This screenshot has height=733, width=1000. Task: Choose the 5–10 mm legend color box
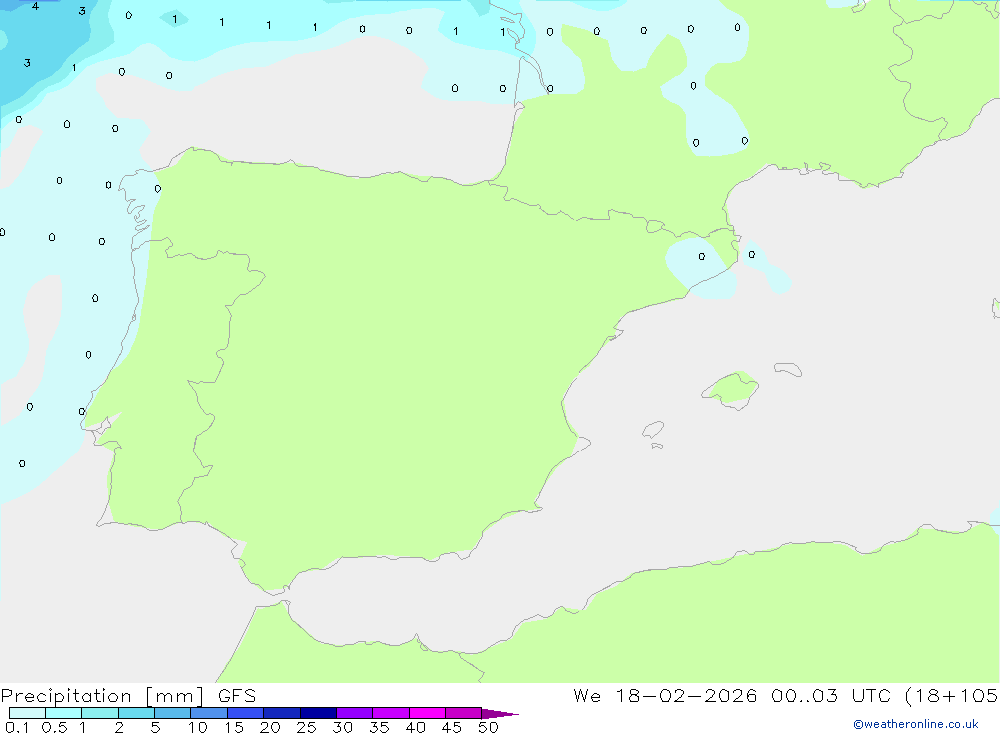(173, 713)
